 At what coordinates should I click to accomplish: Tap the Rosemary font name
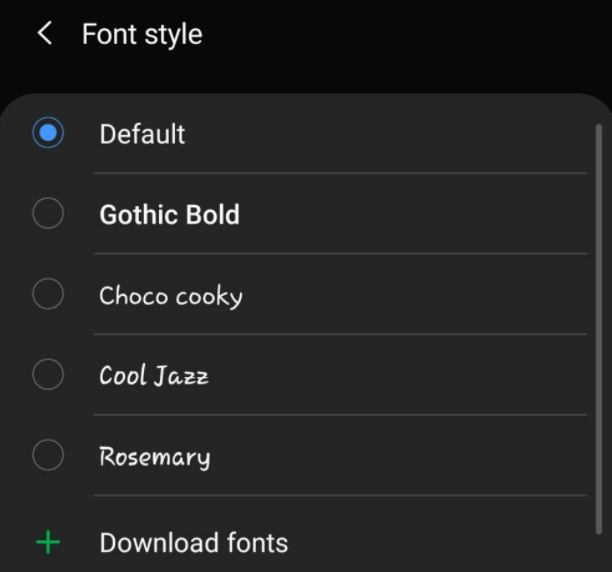click(154, 457)
